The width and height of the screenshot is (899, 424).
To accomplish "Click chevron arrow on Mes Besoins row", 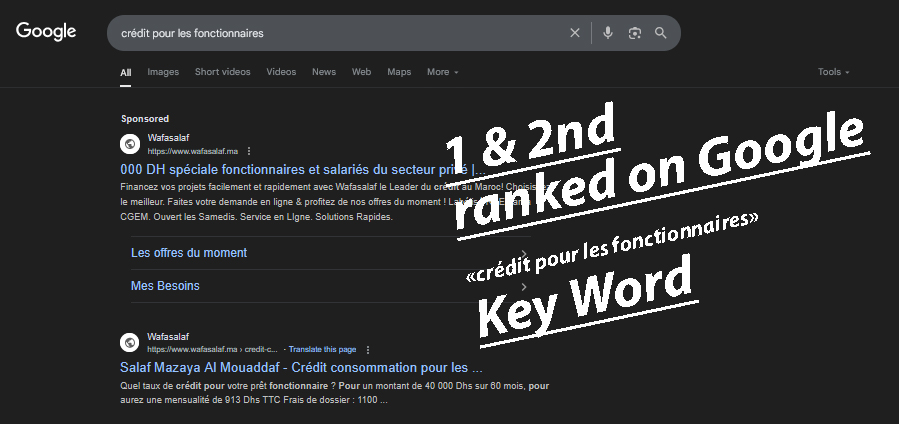I will tap(524, 286).
